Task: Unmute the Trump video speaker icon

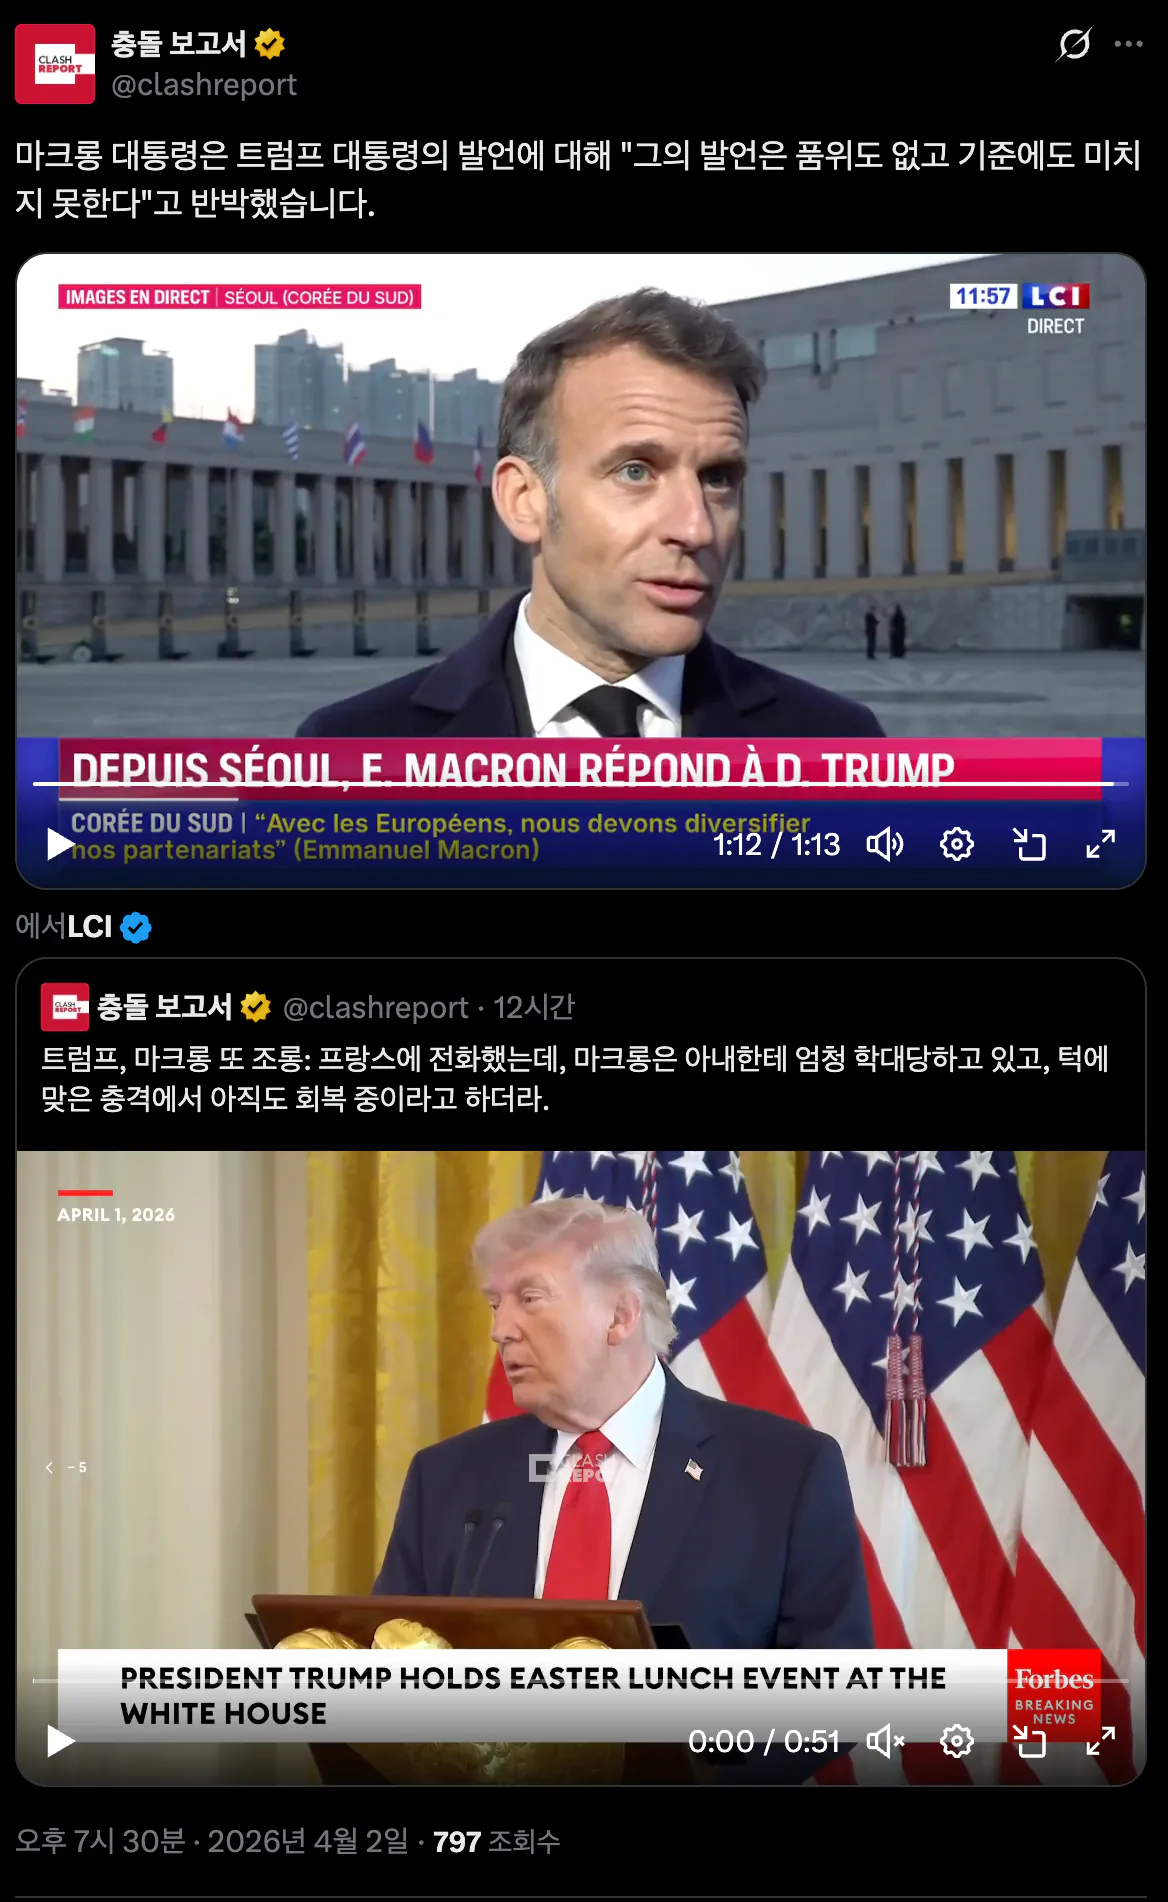Action: 885,1742
